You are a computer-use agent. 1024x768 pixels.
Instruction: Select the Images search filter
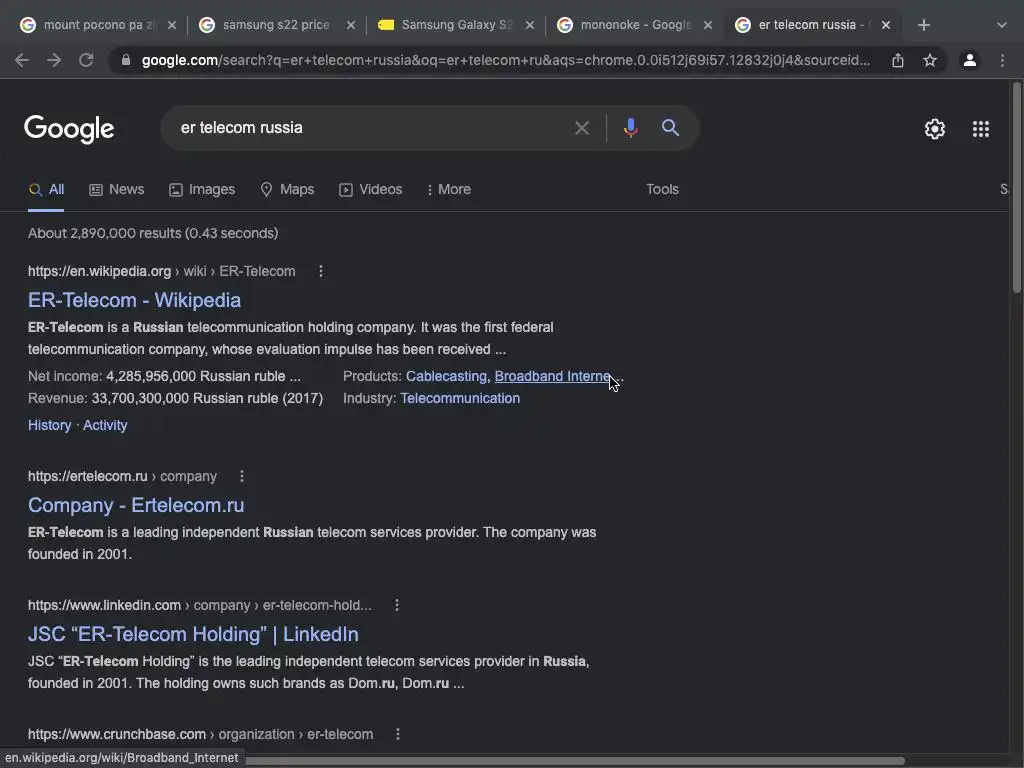pyautogui.click(x=202, y=189)
